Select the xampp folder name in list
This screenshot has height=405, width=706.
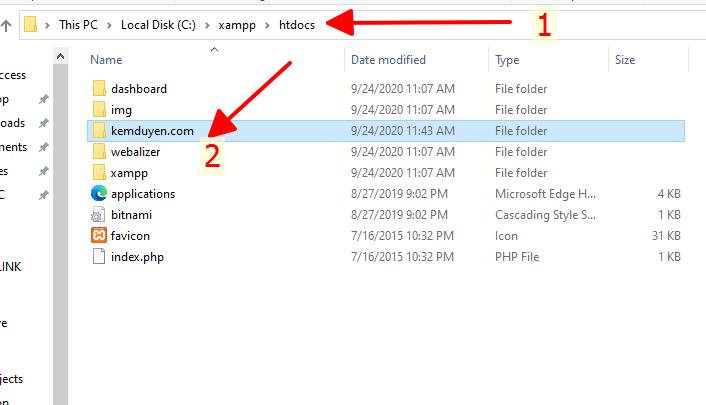129,173
